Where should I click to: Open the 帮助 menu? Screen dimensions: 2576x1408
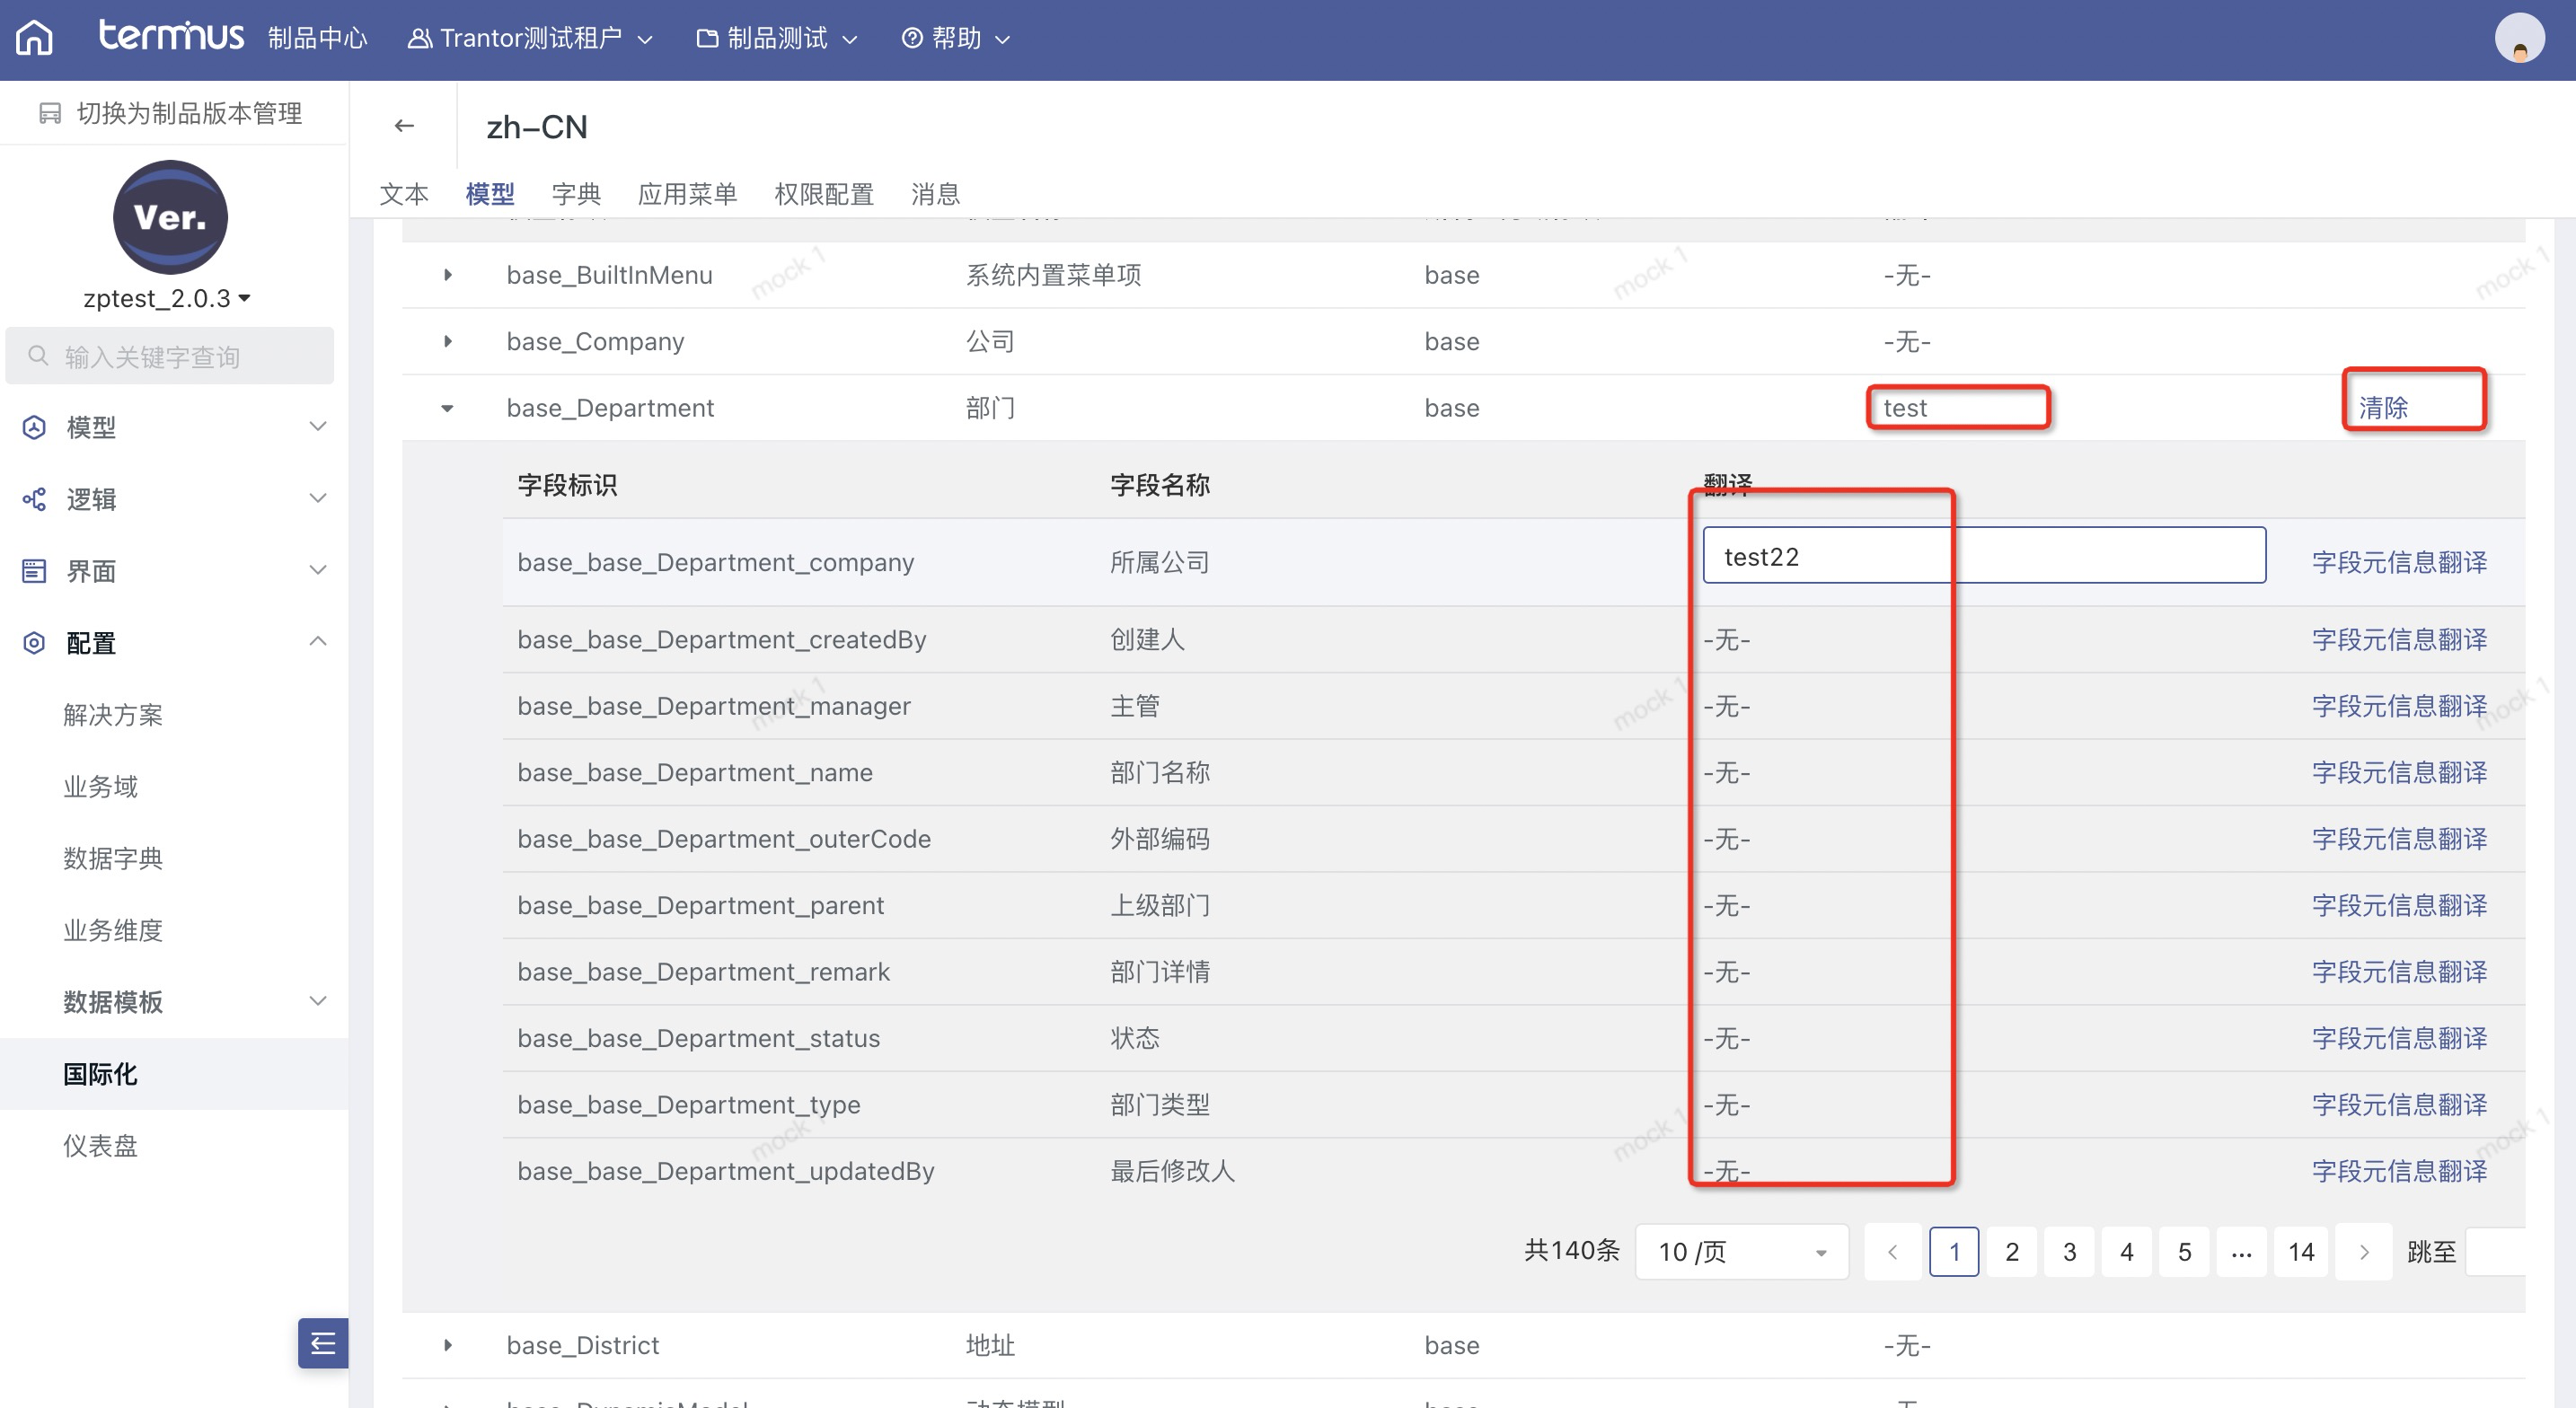point(956,38)
